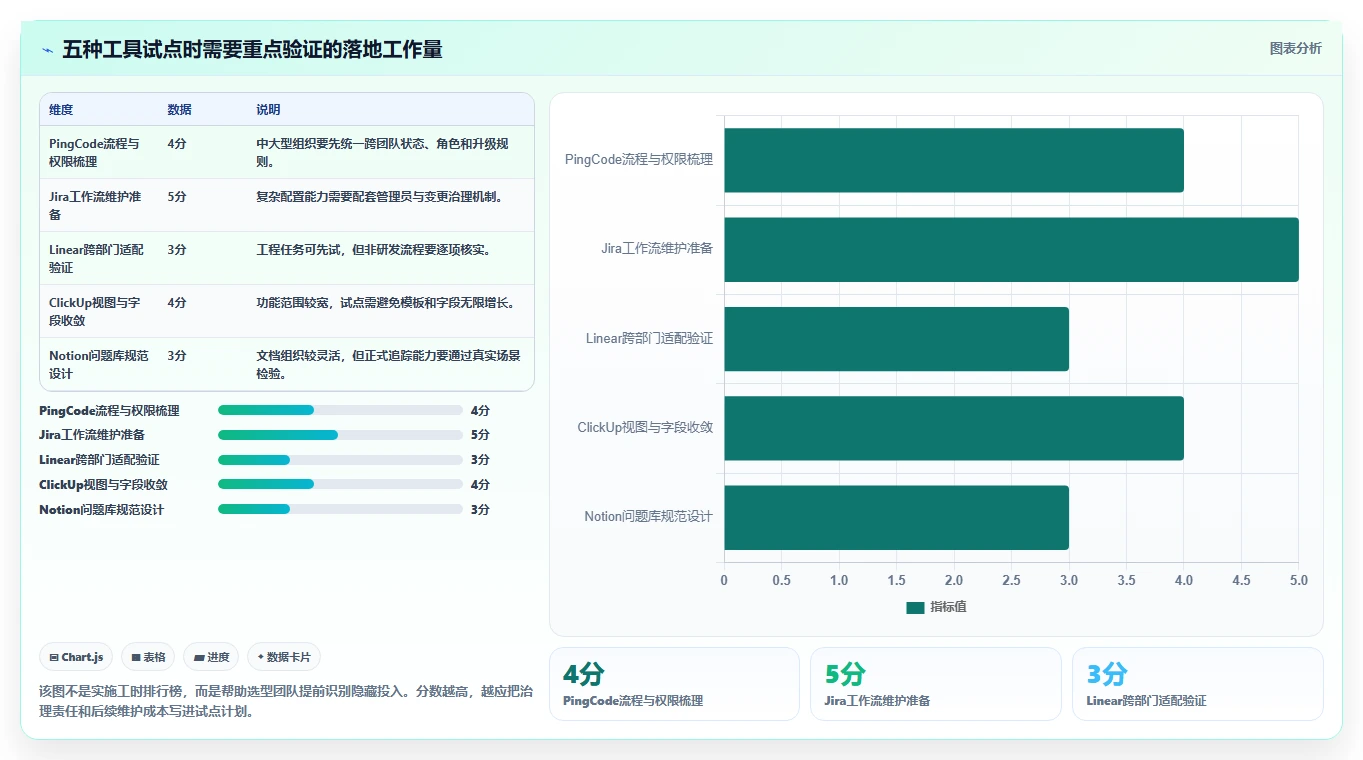The height and width of the screenshot is (760, 1363).
Task: Click the description starting 工程任务可先试
Action: tap(373, 250)
